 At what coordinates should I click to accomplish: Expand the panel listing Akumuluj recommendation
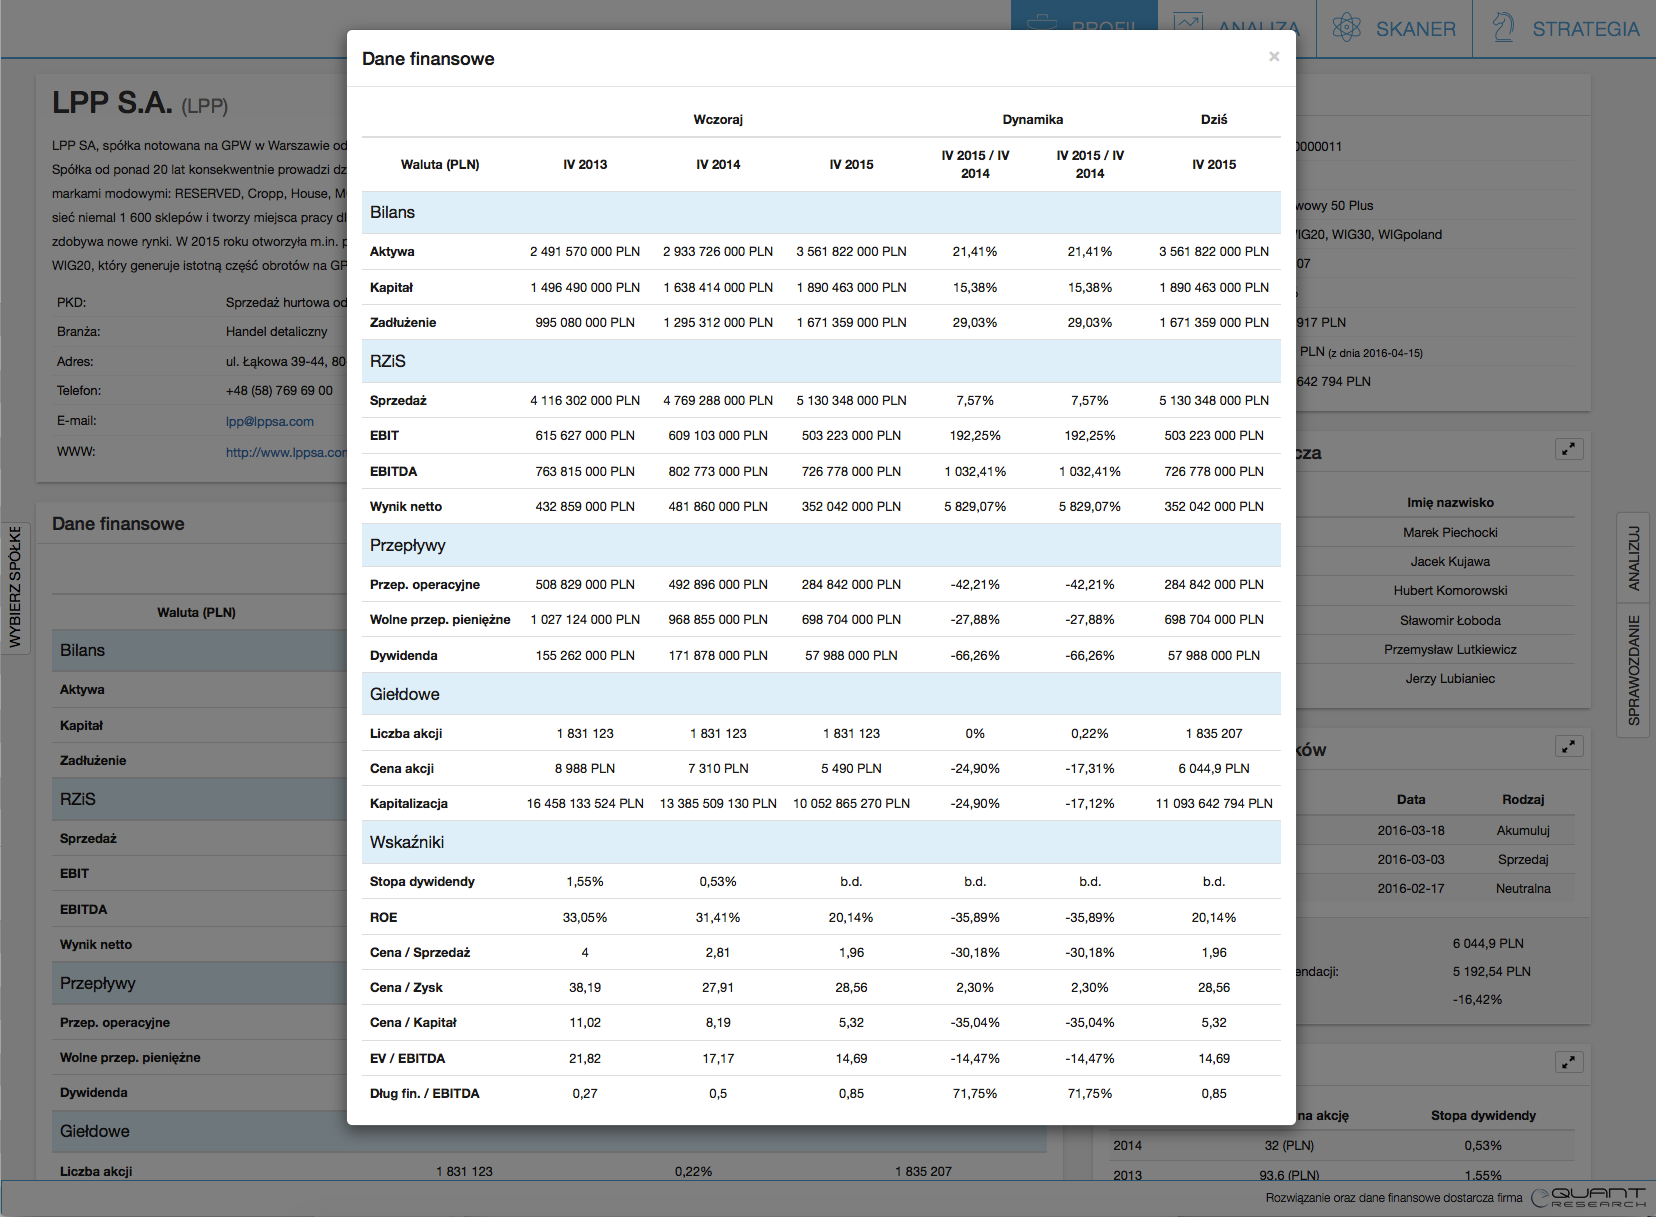1569,746
